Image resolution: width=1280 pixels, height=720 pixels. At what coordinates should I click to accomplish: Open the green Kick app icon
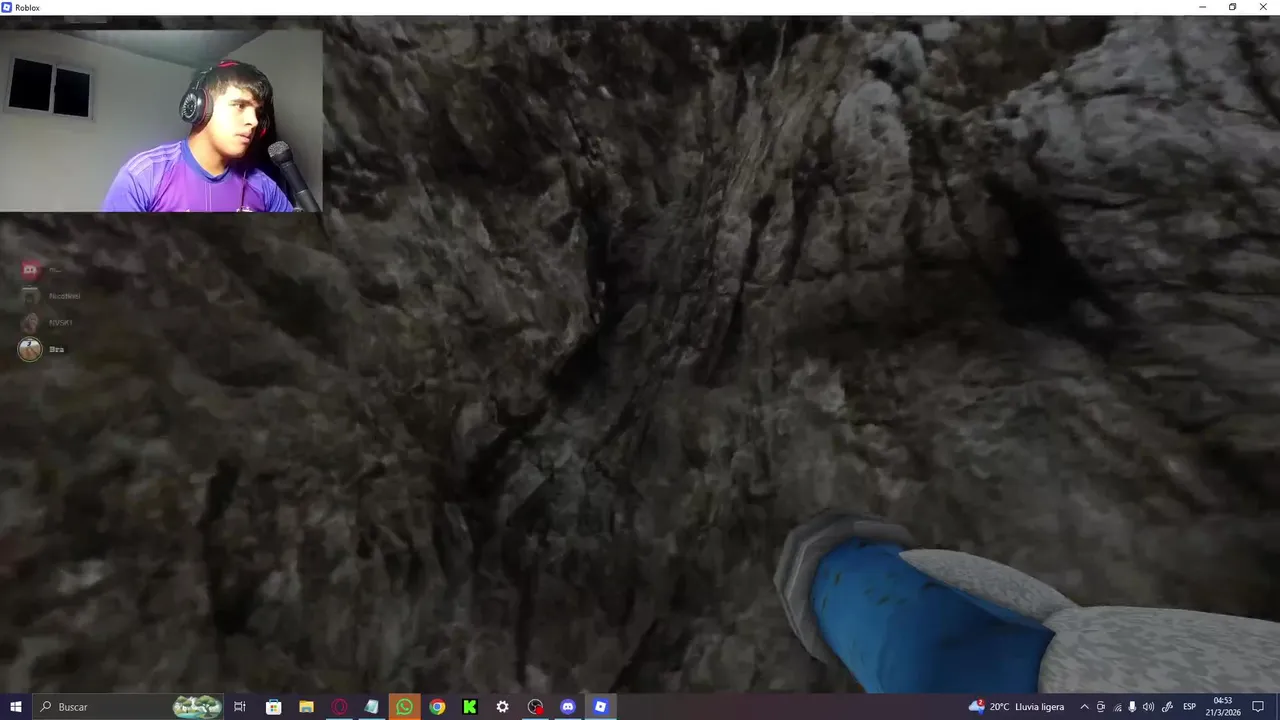(469, 707)
